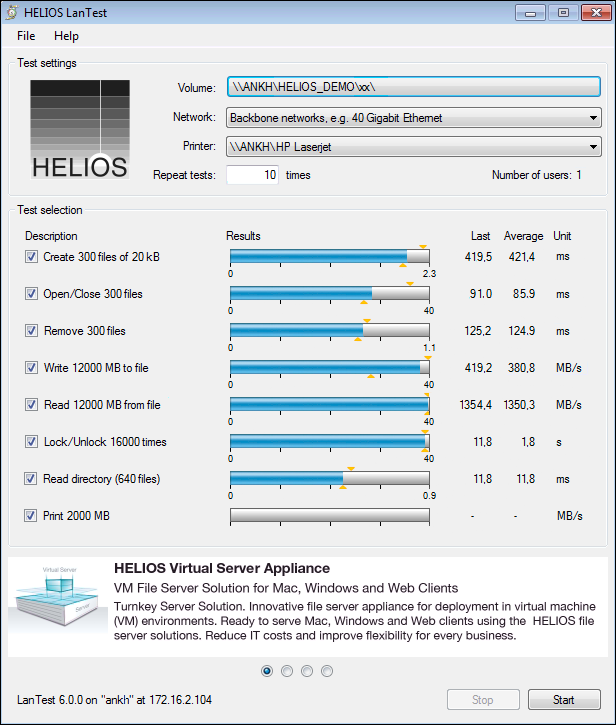The width and height of the screenshot is (616, 725).
Task: Click the VM File Server Solution subtitle
Action: 286,588
